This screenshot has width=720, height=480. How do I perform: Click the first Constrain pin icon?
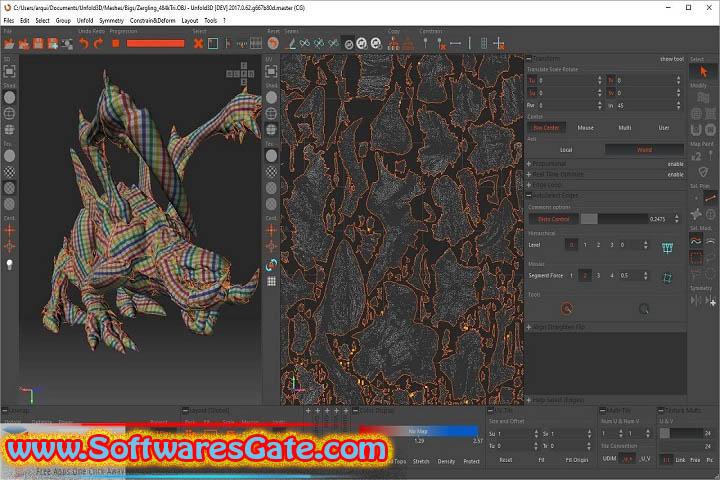(426, 44)
